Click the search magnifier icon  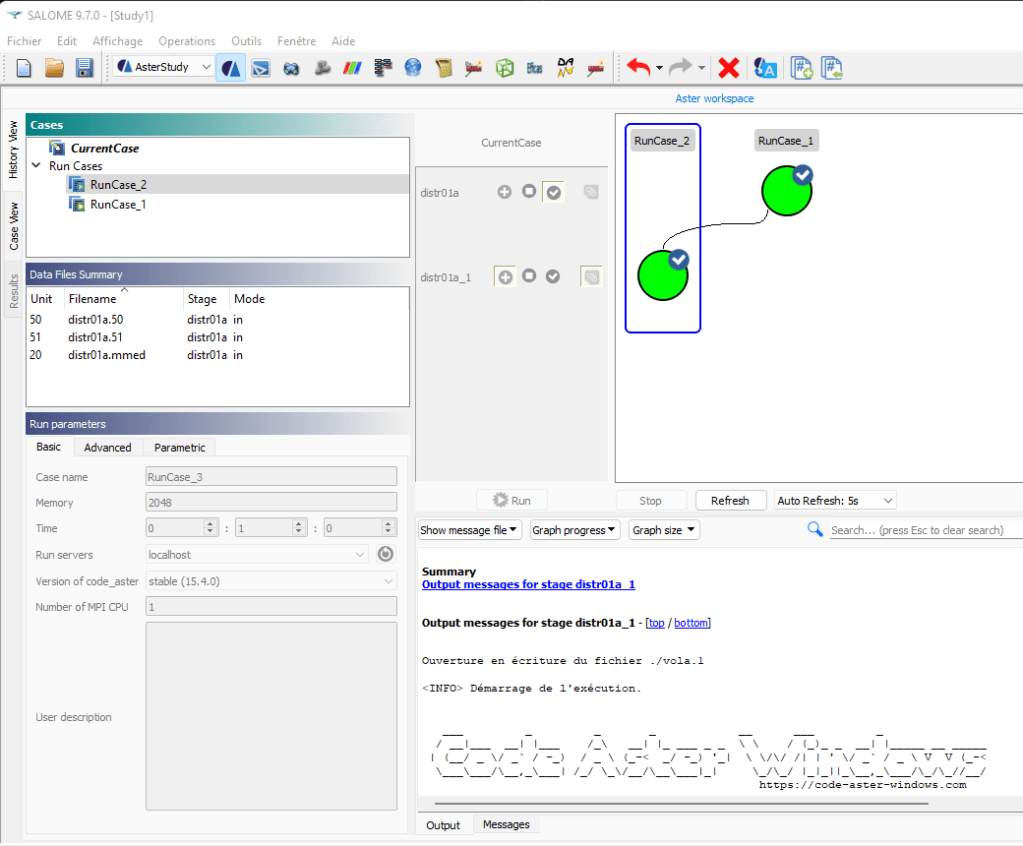point(815,530)
